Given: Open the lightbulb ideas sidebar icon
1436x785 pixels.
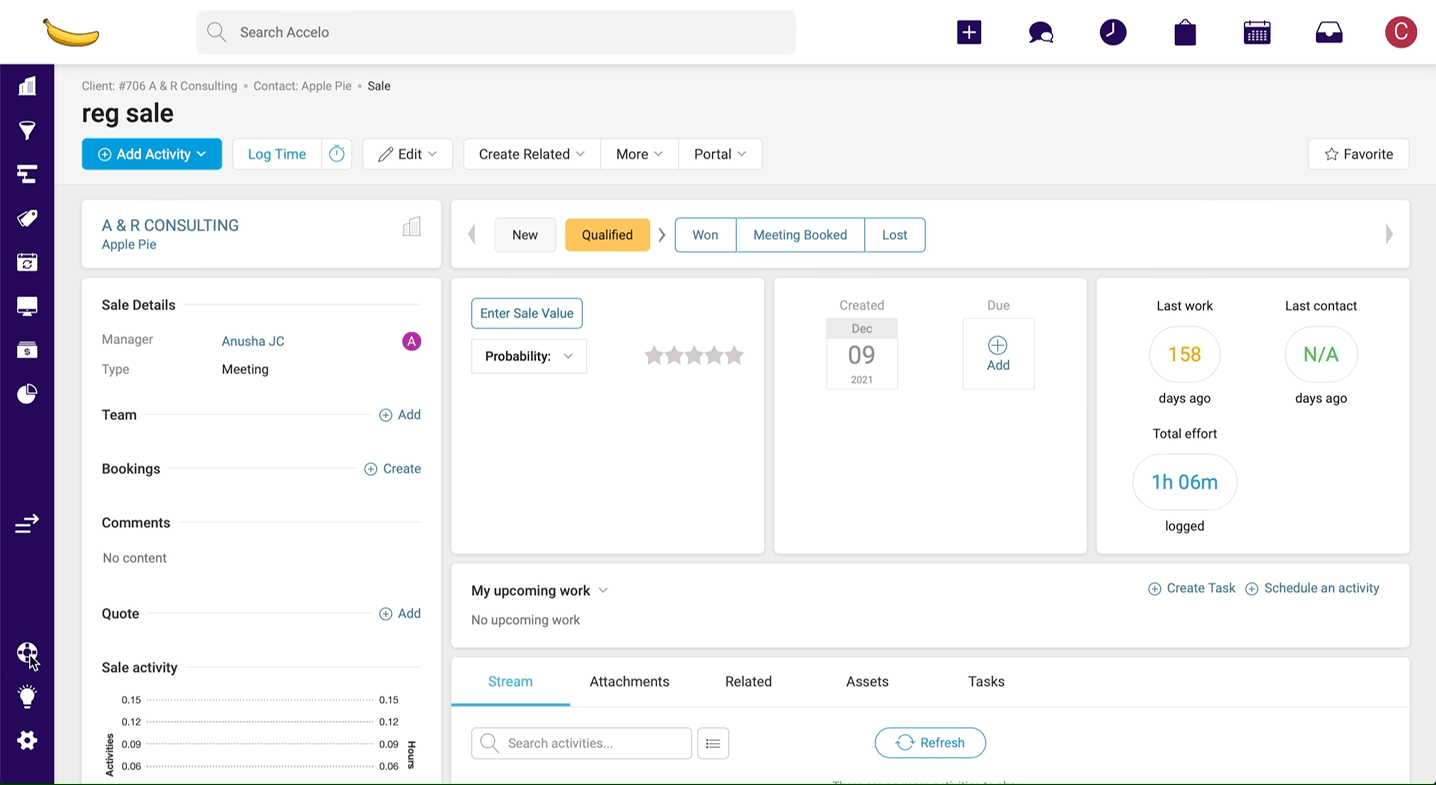Looking at the screenshot, I should click(27, 696).
